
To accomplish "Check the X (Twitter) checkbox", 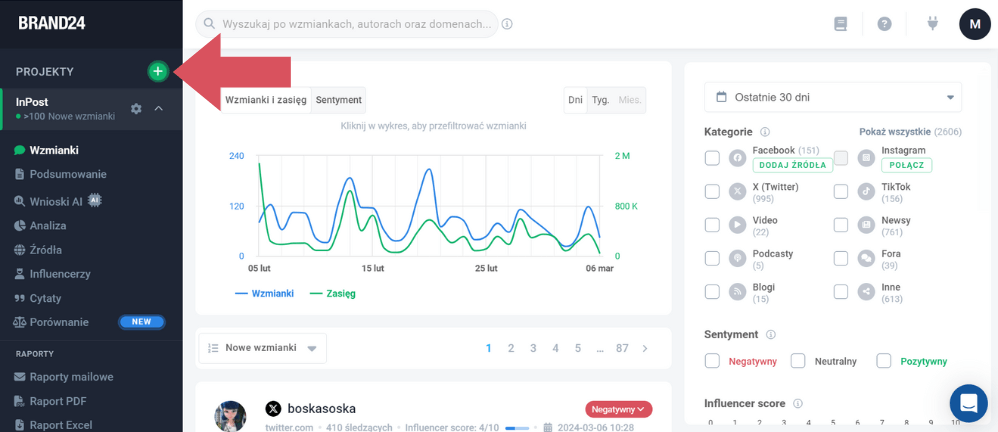I will (712, 191).
